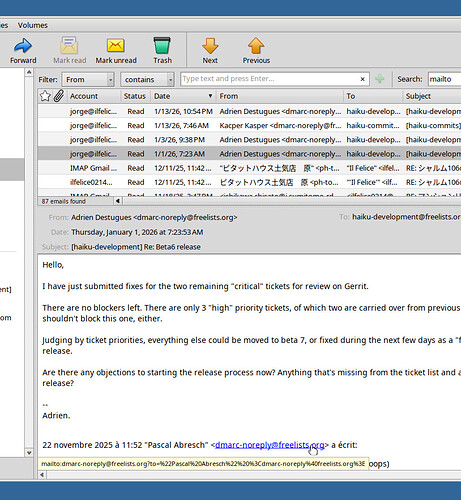
Task: Sort list by Status column header
Action: pos(135,96)
